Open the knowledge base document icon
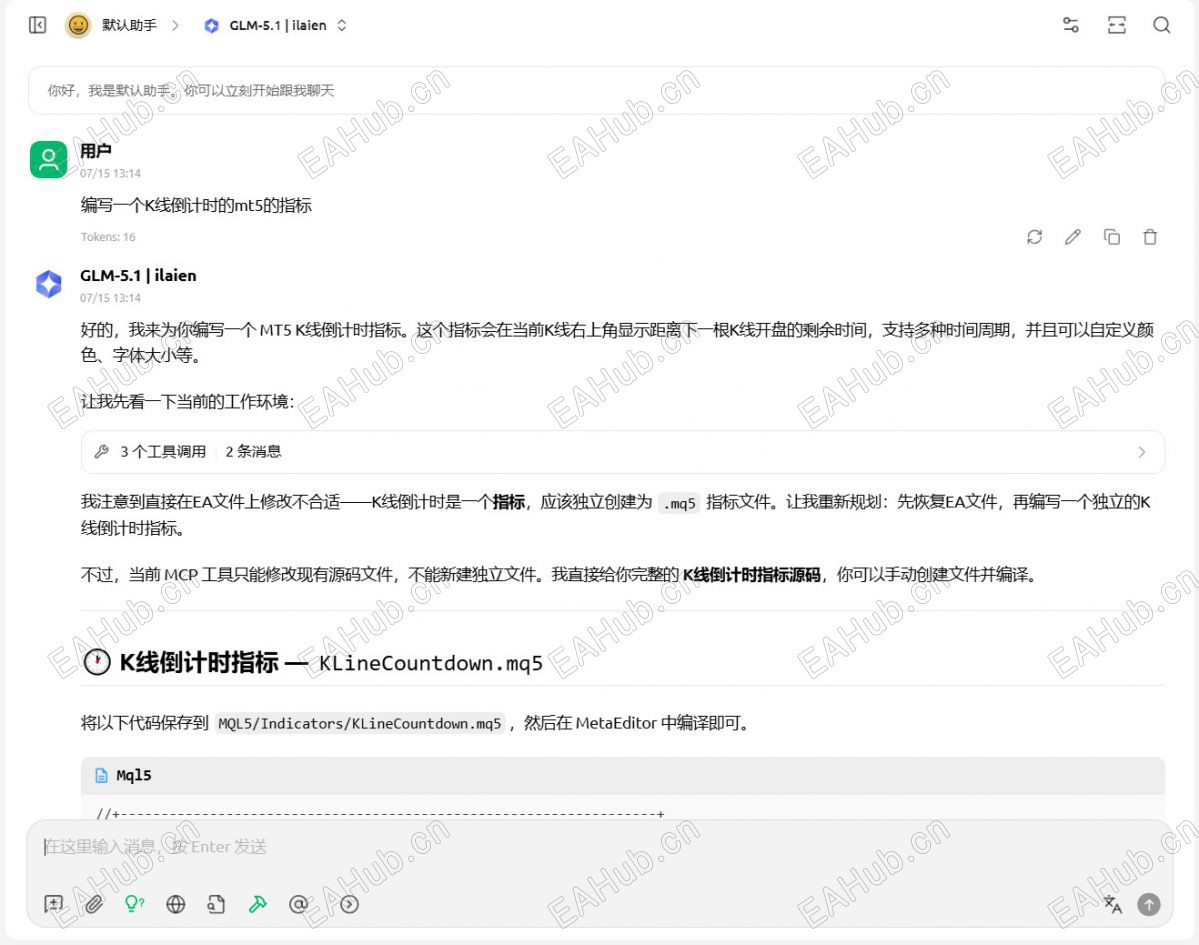The height and width of the screenshot is (945, 1199). [x=216, y=904]
